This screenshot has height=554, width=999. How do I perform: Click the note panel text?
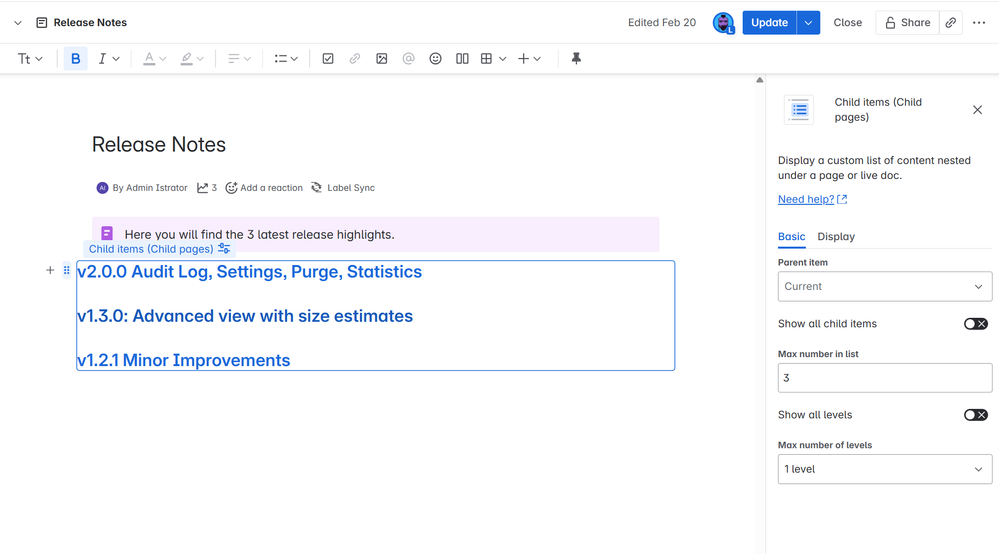(259, 234)
